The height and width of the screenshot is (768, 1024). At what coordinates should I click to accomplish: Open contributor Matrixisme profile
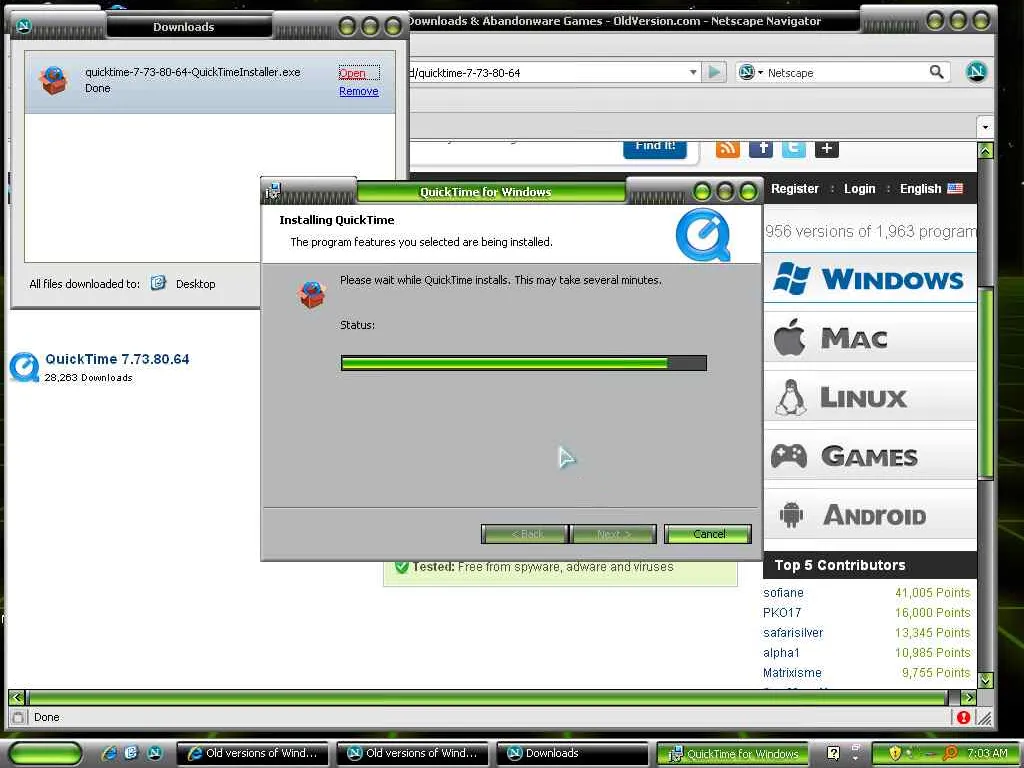click(792, 672)
